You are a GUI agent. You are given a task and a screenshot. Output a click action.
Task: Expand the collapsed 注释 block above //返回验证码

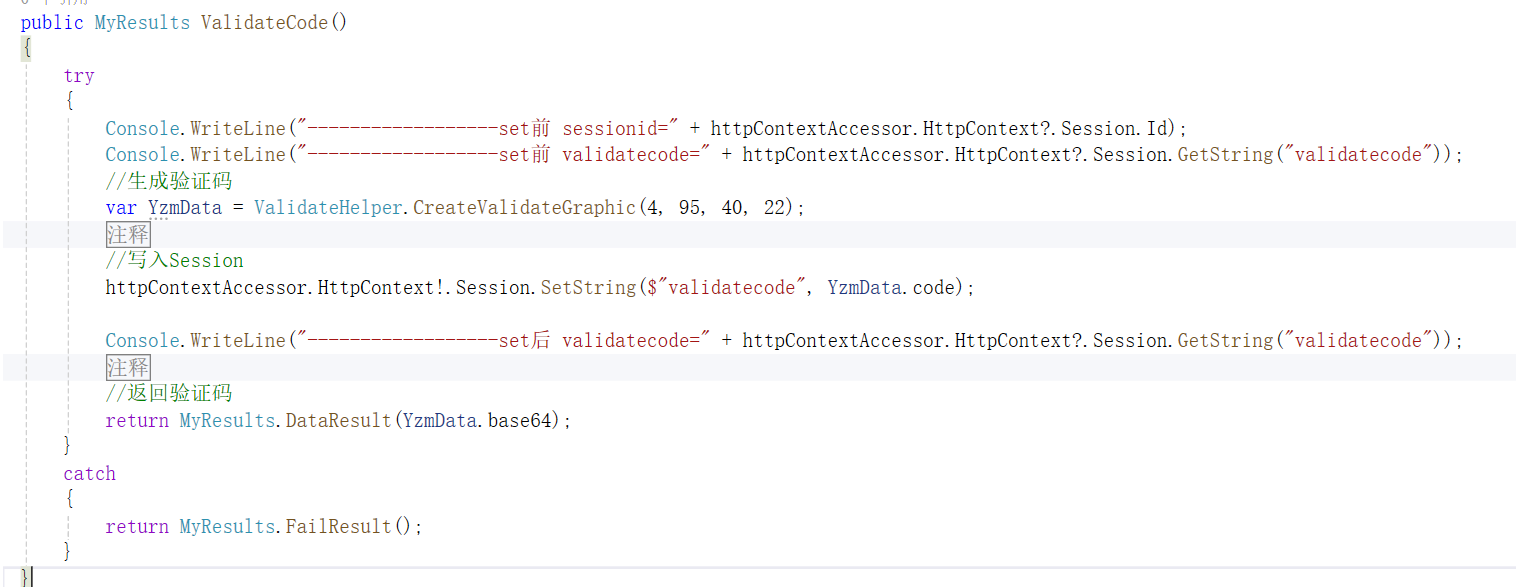(x=128, y=367)
